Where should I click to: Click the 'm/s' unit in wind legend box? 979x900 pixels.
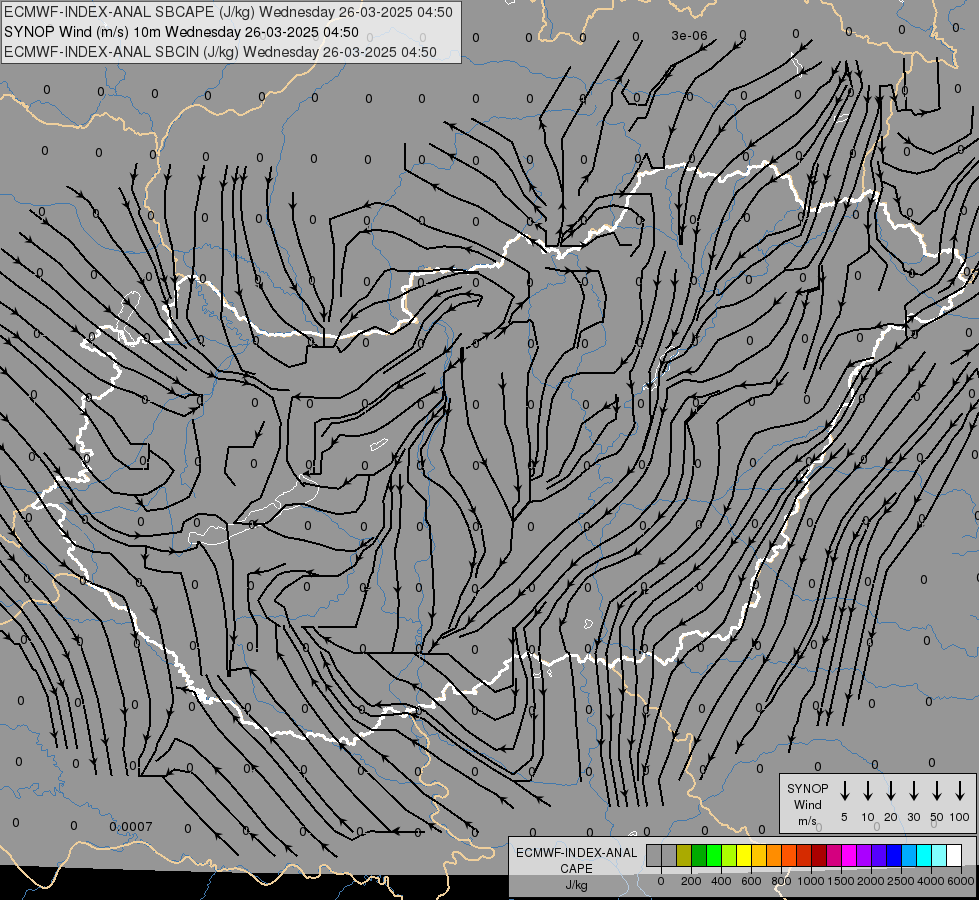point(807,821)
